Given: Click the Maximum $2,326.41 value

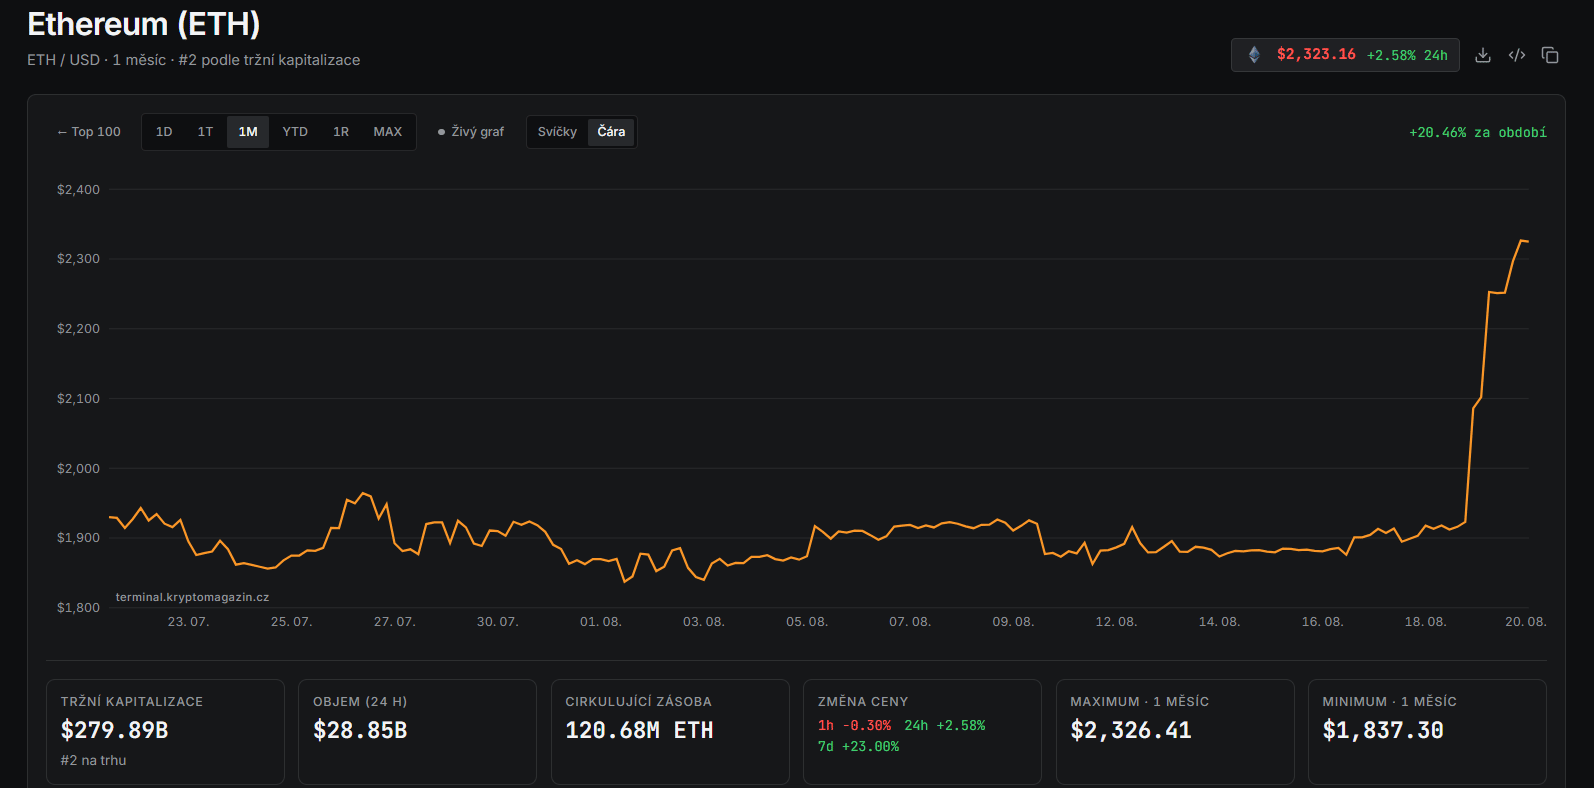Looking at the screenshot, I should (1131, 731).
